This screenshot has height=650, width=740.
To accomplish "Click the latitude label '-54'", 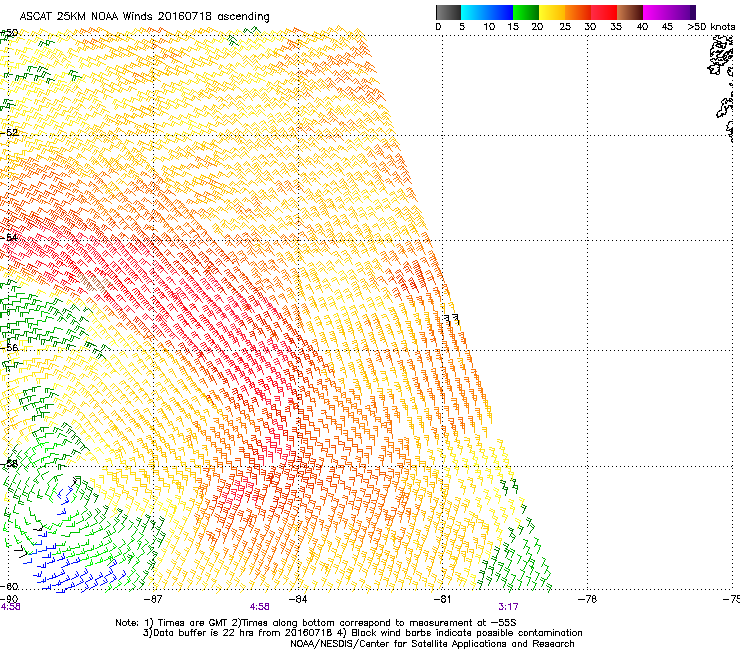I will coord(9,237).
